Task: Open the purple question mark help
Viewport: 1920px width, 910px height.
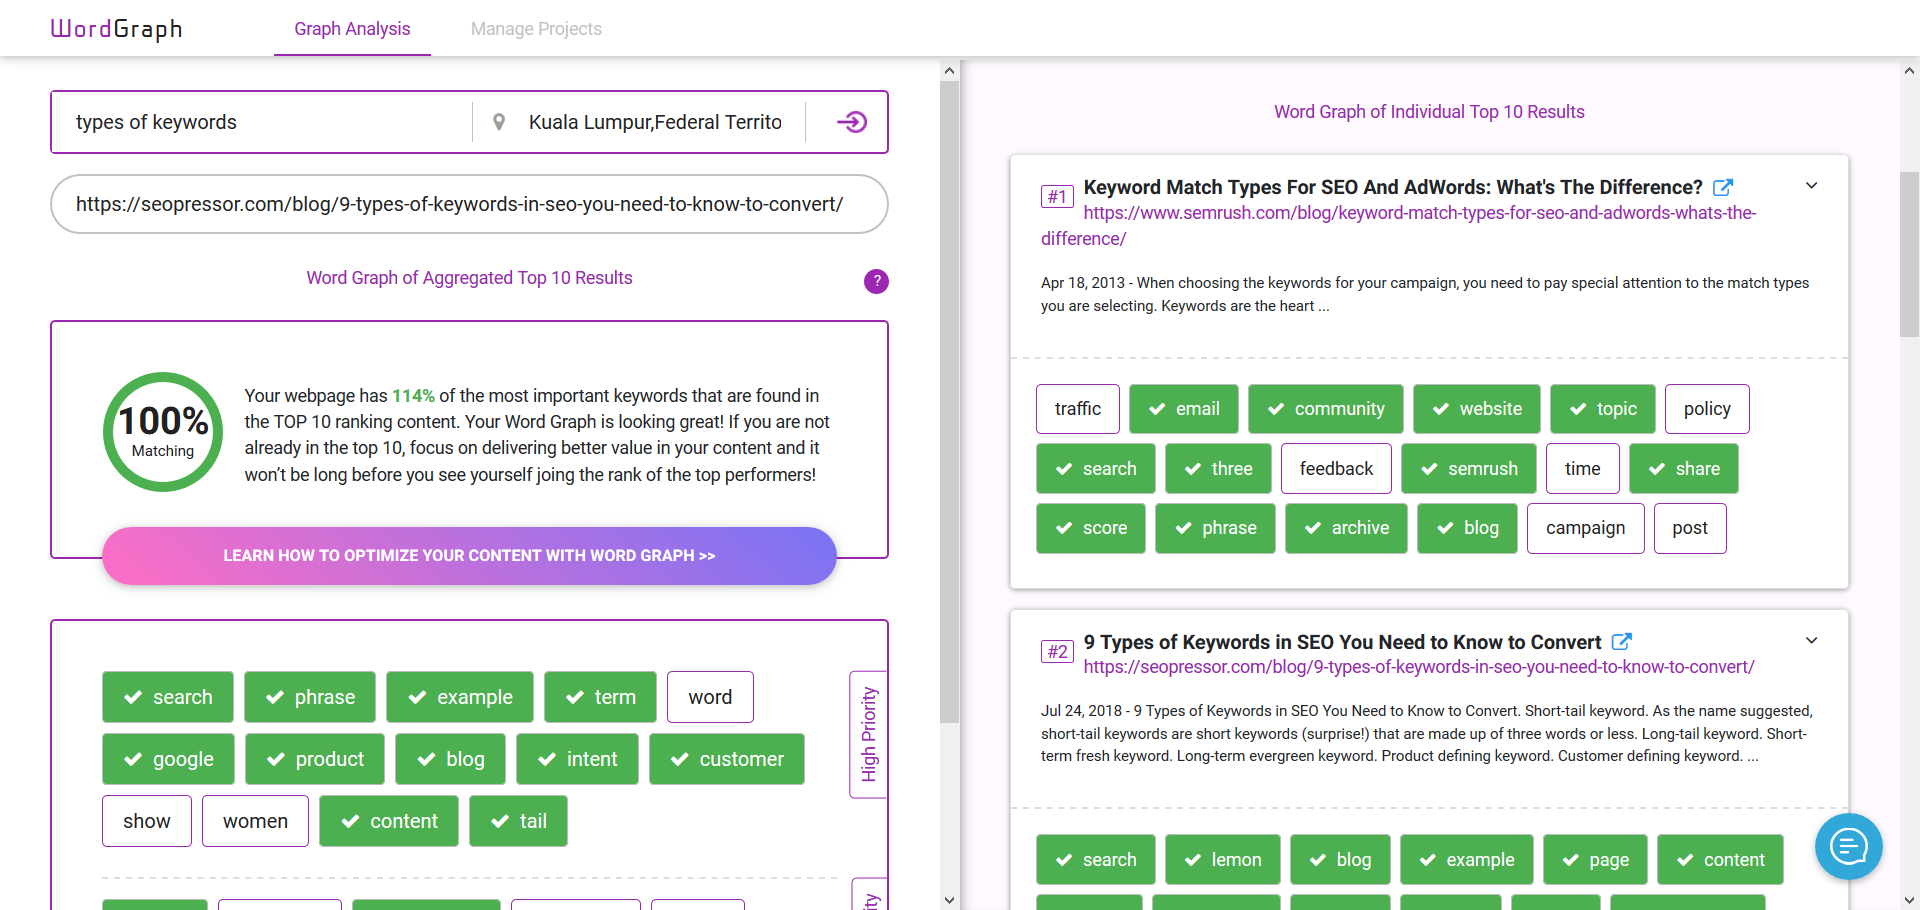Action: point(876,281)
